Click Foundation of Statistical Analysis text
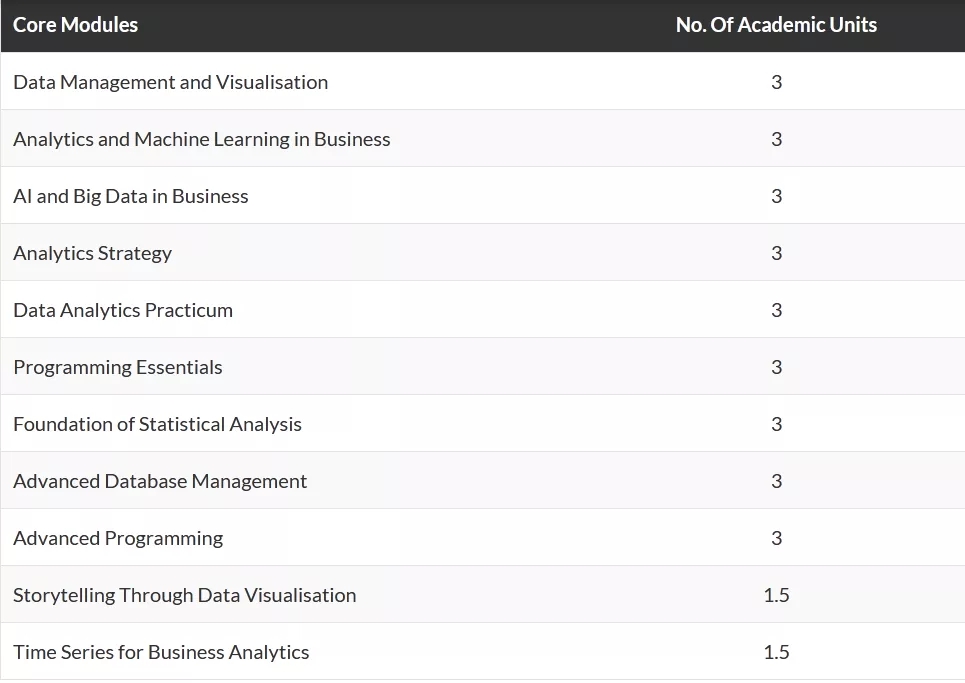 158,424
